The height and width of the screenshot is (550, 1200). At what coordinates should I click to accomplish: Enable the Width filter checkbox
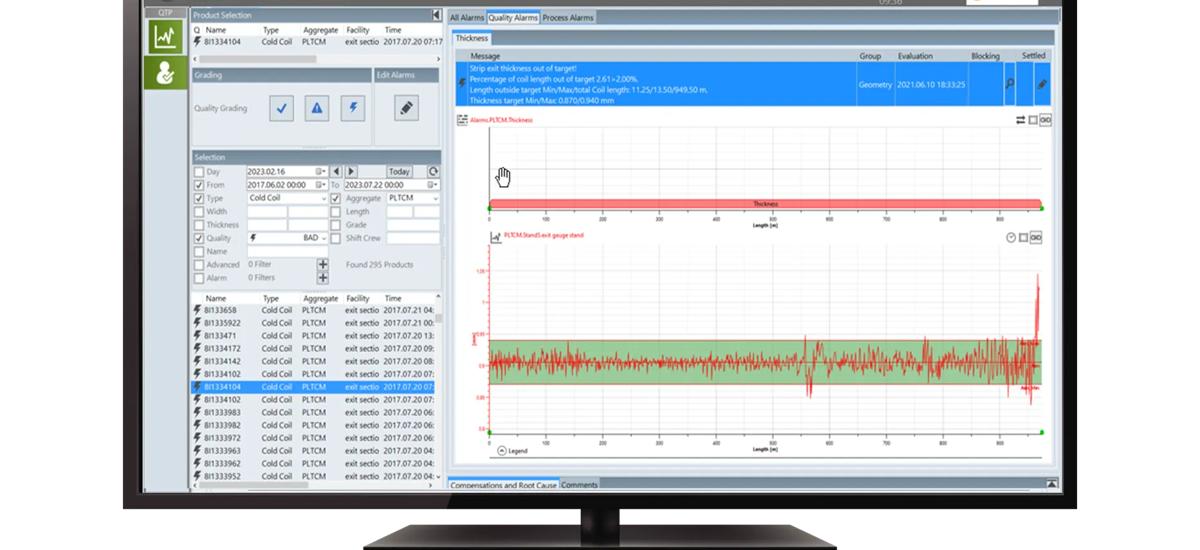click(198, 212)
